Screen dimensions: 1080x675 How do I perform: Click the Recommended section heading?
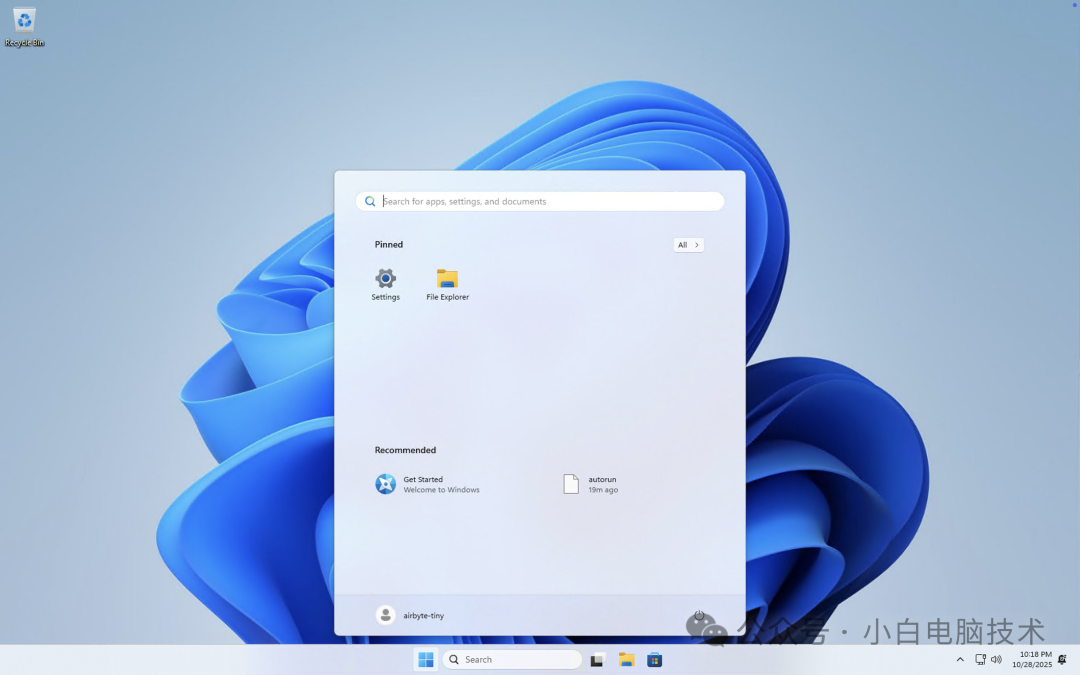pos(405,450)
